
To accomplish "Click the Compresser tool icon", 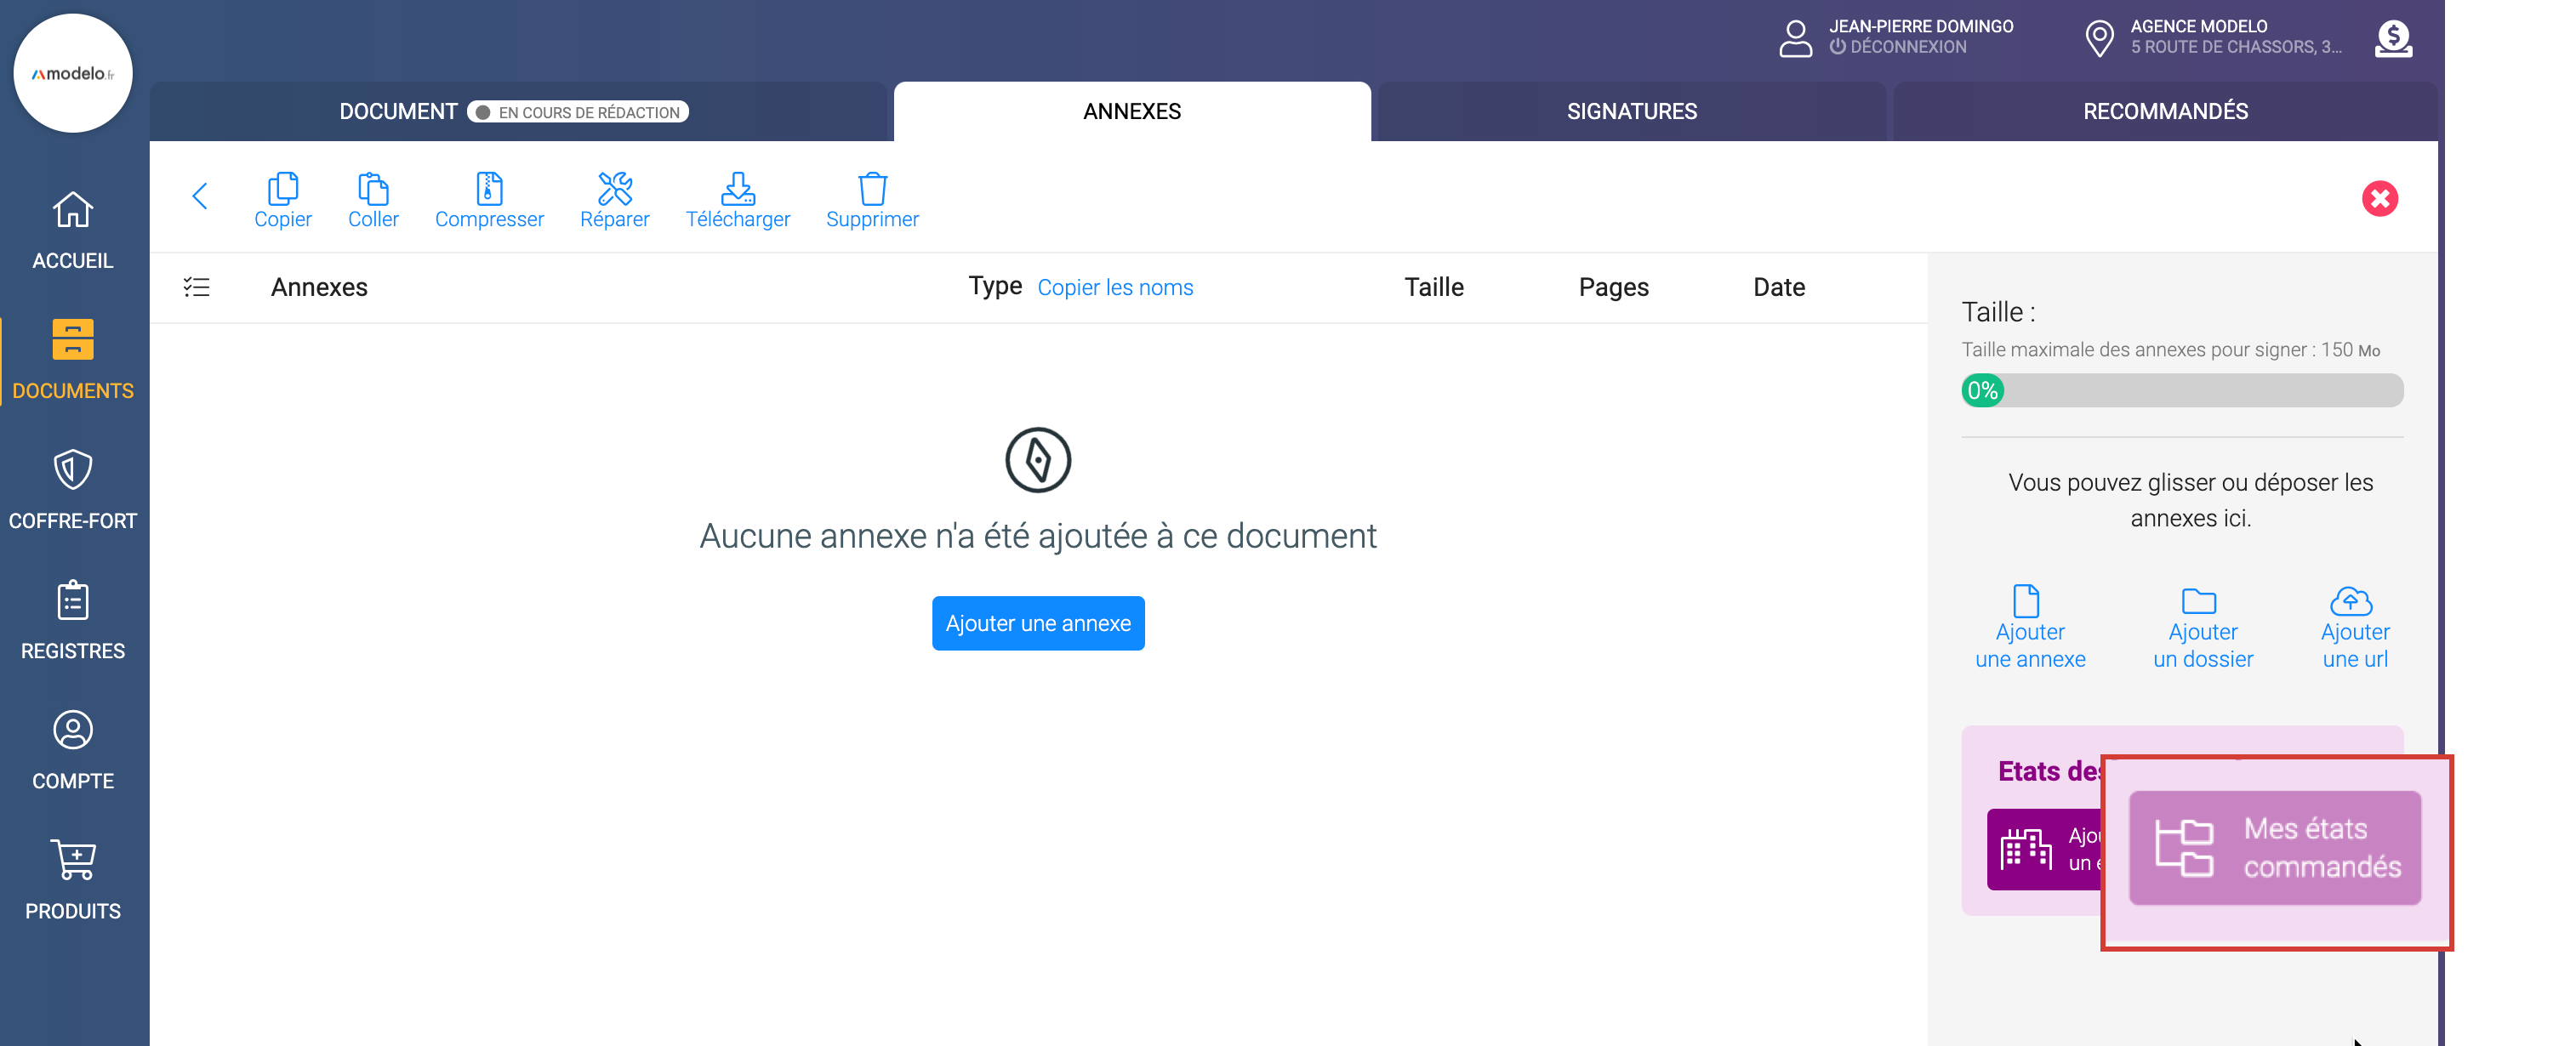I will click(489, 190).
